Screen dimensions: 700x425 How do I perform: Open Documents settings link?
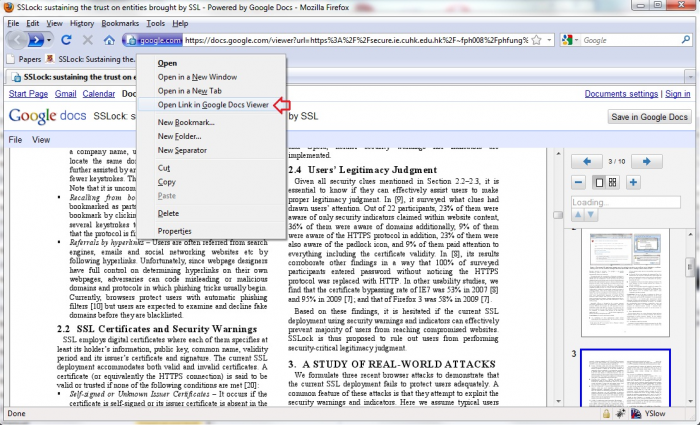click(x=621, y=94)
